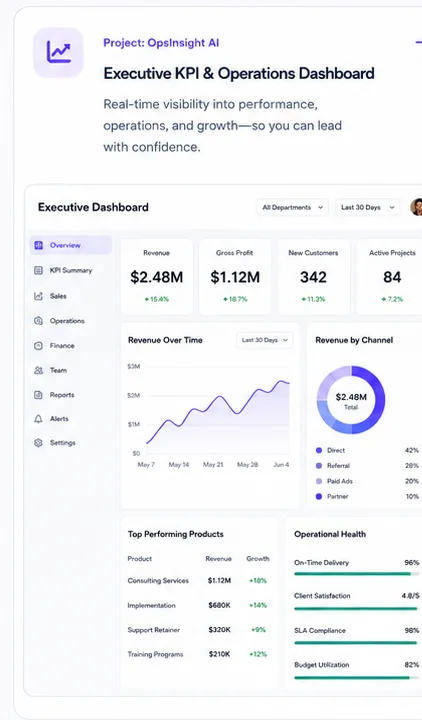
Task: Open the Revenue Over Time range dropdown
Action: click(x=264, y=340)
